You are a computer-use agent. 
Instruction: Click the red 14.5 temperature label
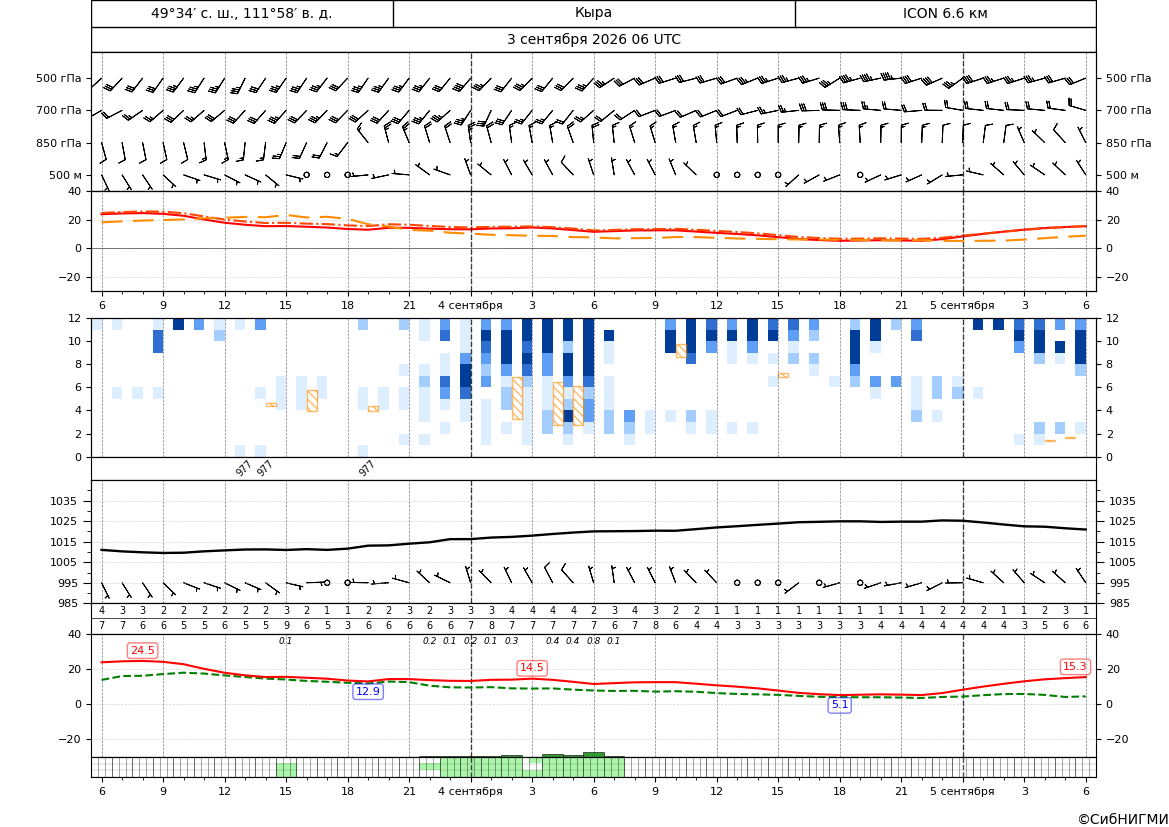pos(532,667)
